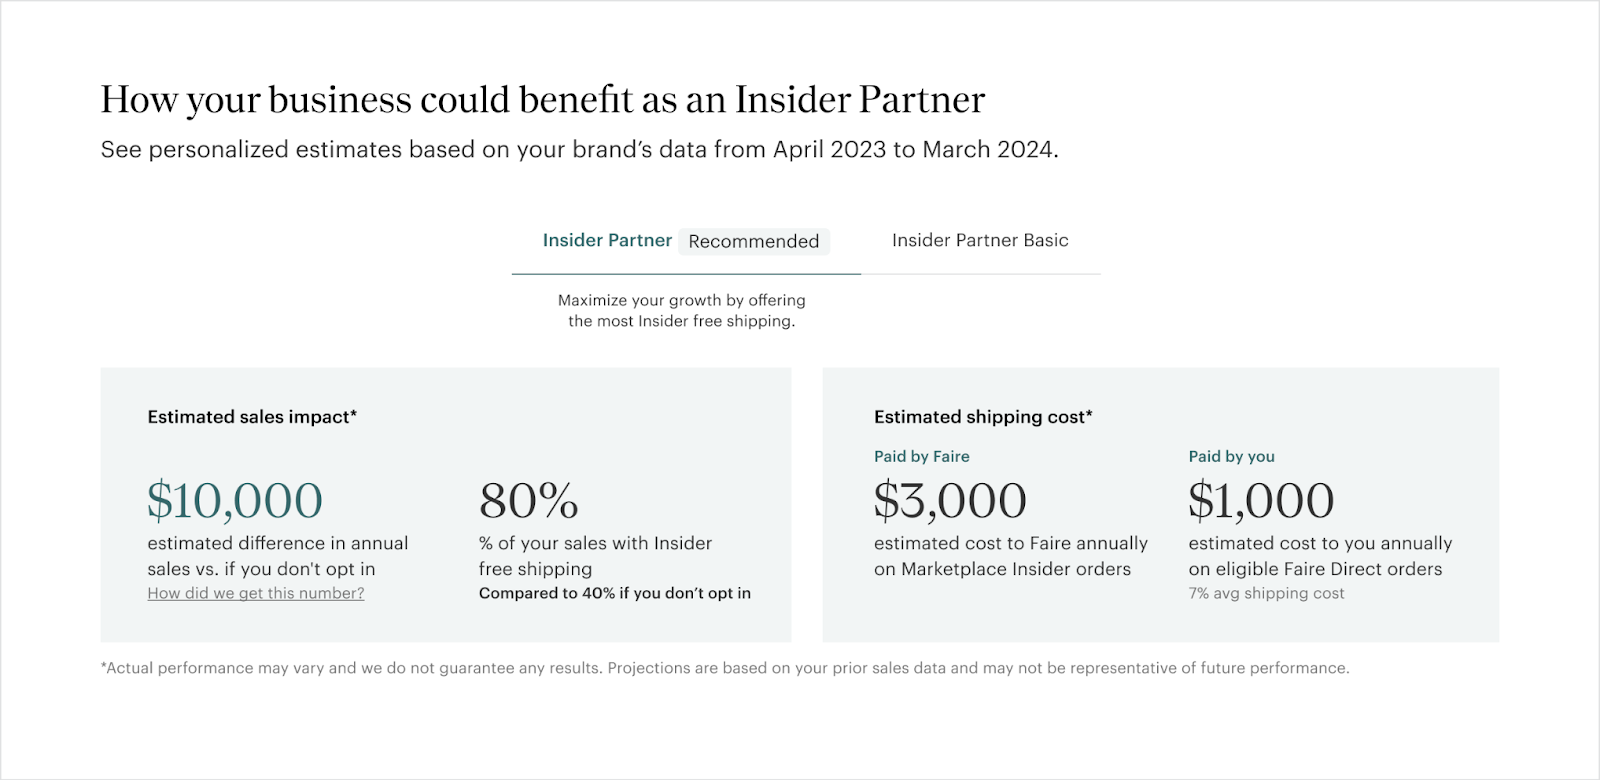Screen dimensions: 1600x780
Task: Click the Estimated sales impact heading
Action: pos(252,417)
